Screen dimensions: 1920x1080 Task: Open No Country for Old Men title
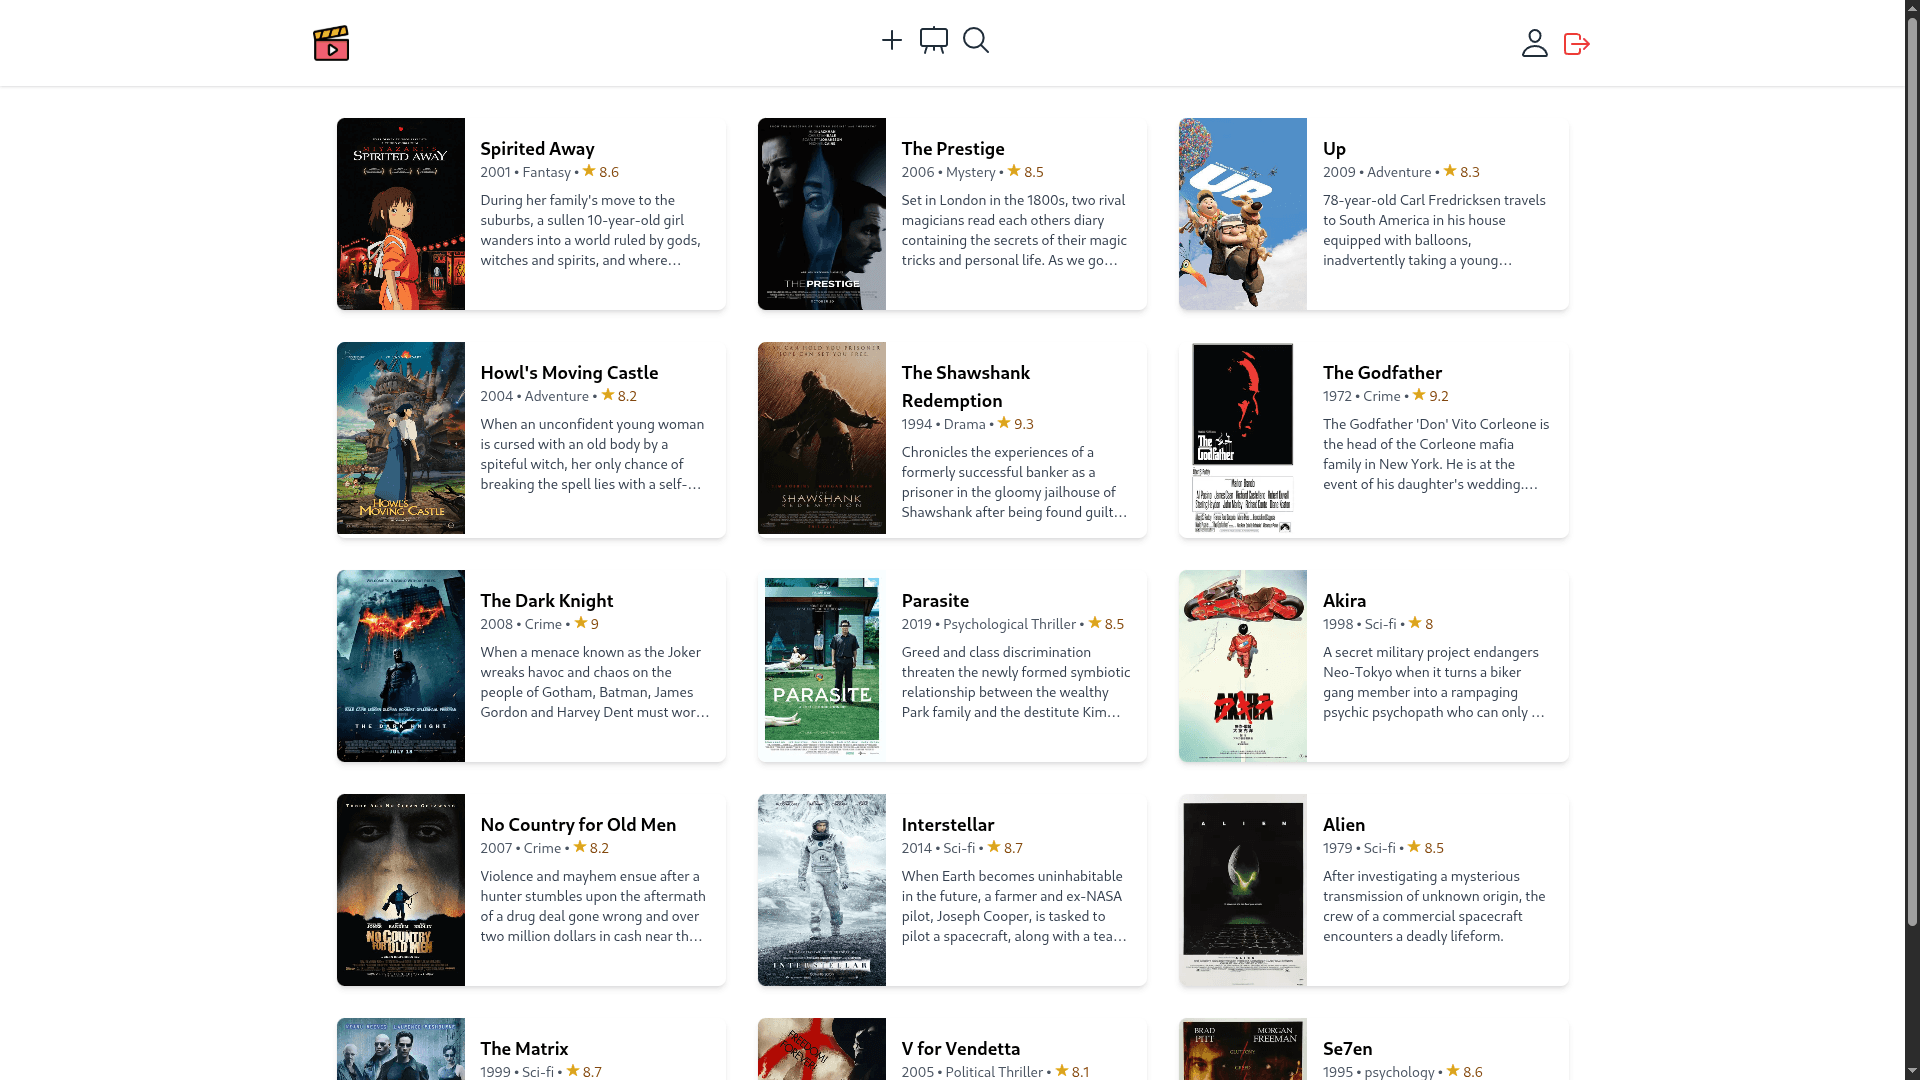coord(578,825)
